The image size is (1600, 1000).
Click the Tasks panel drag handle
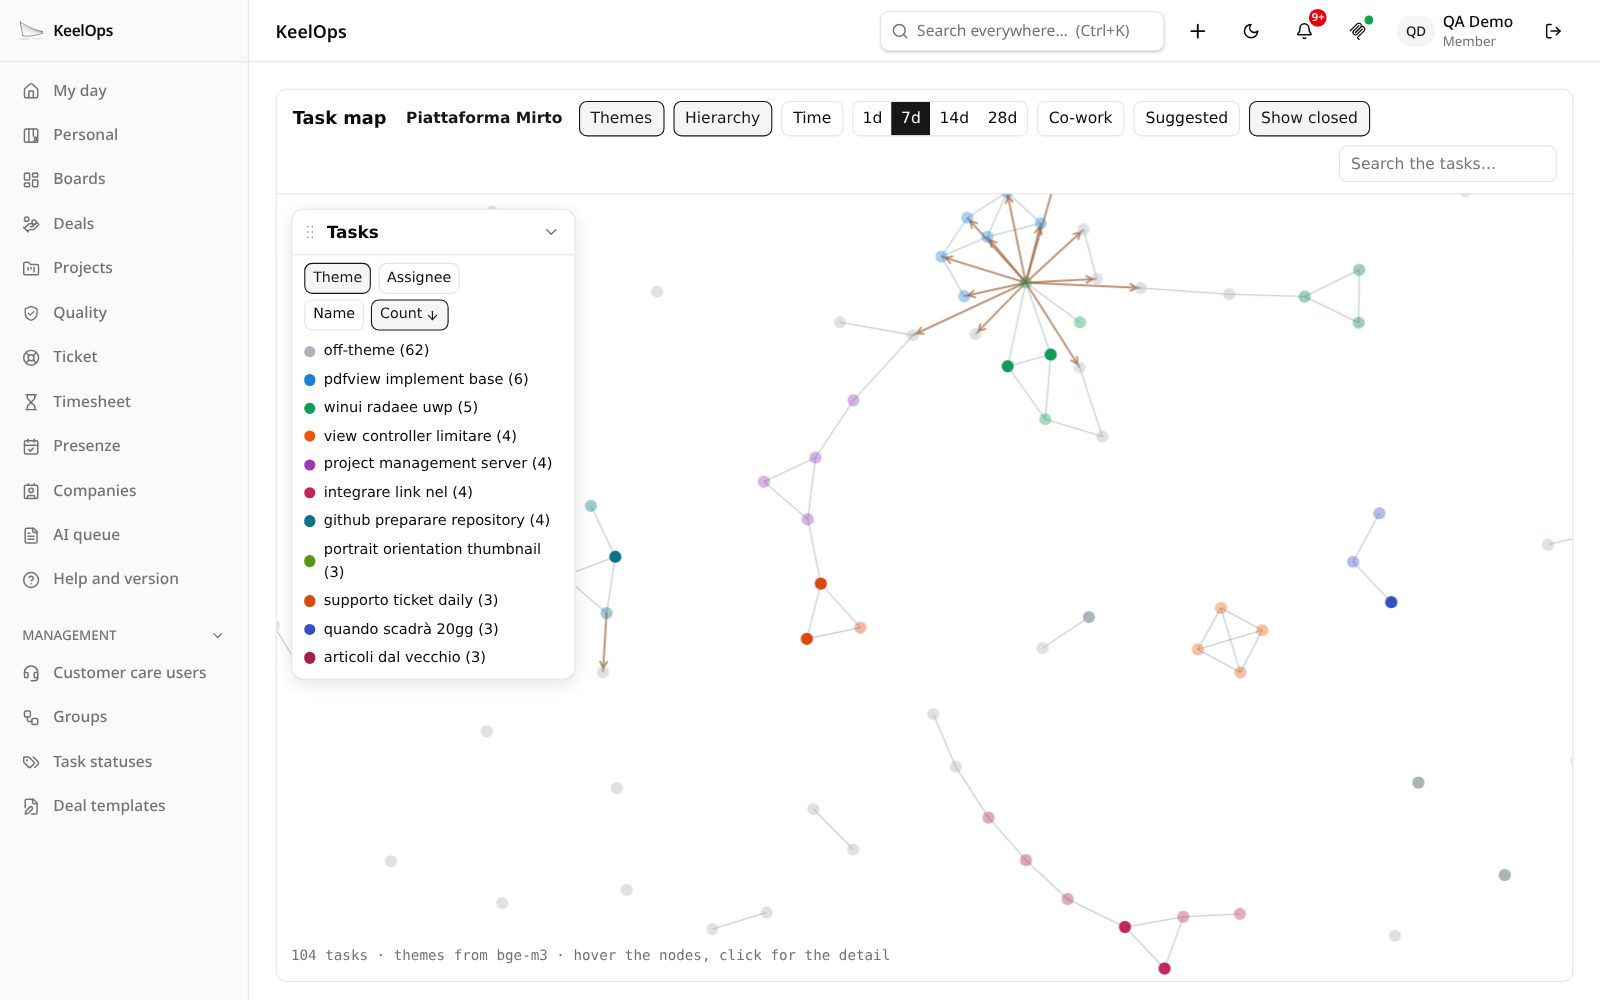(x=310, y=232)
